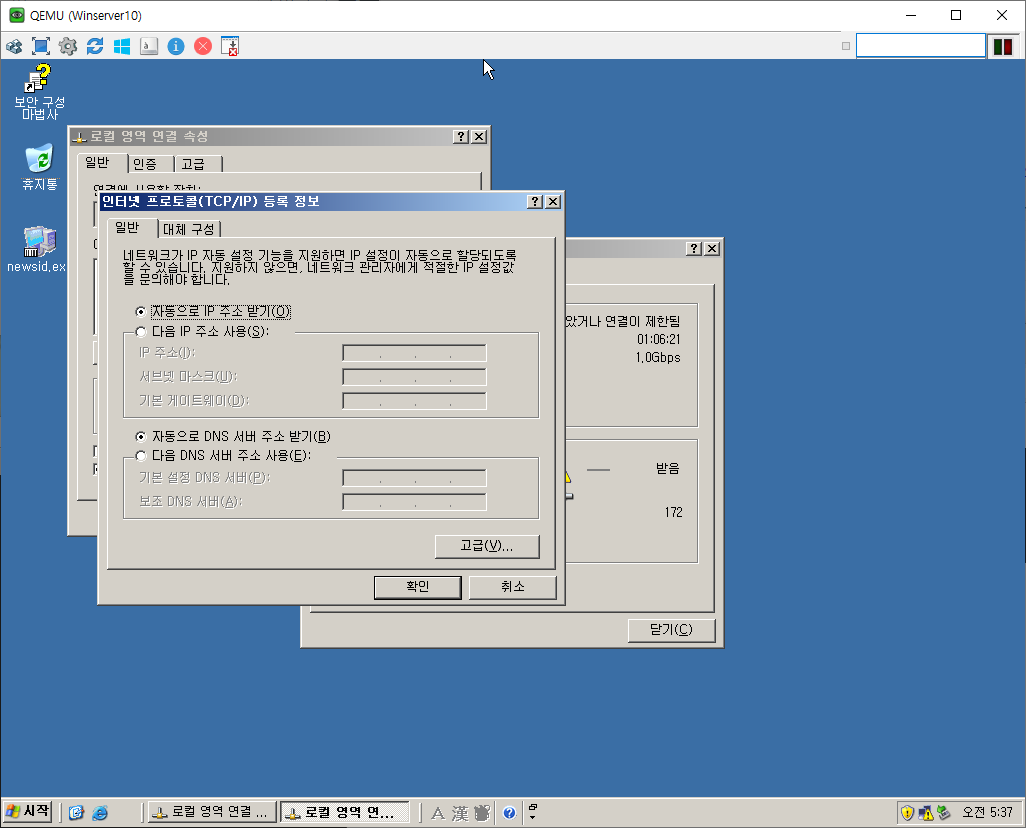Click the red-green status indicator at toolbar right
The height and width of the screenshot is (828, 1026).
(1003, 46)
